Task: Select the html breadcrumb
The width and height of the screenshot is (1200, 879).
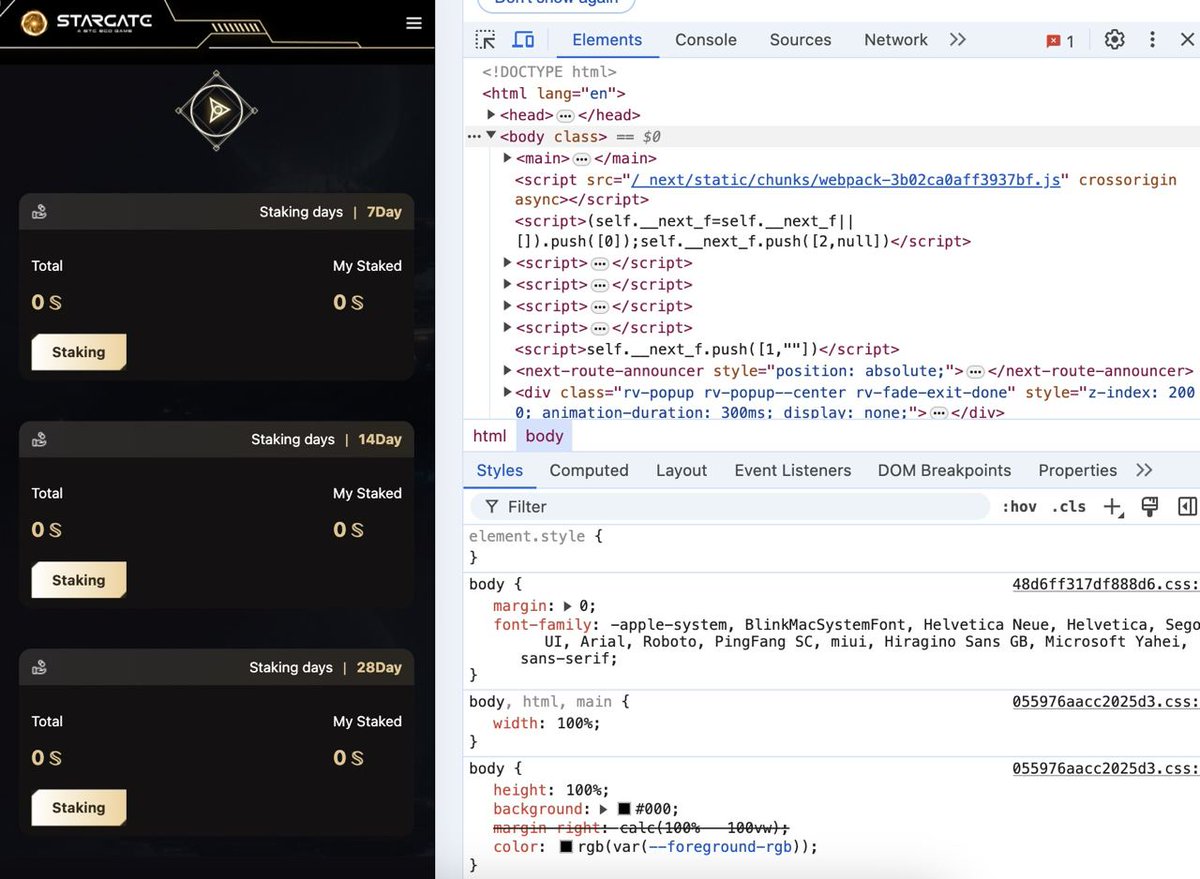Action: pyautogui.click(x=490, y=436)
